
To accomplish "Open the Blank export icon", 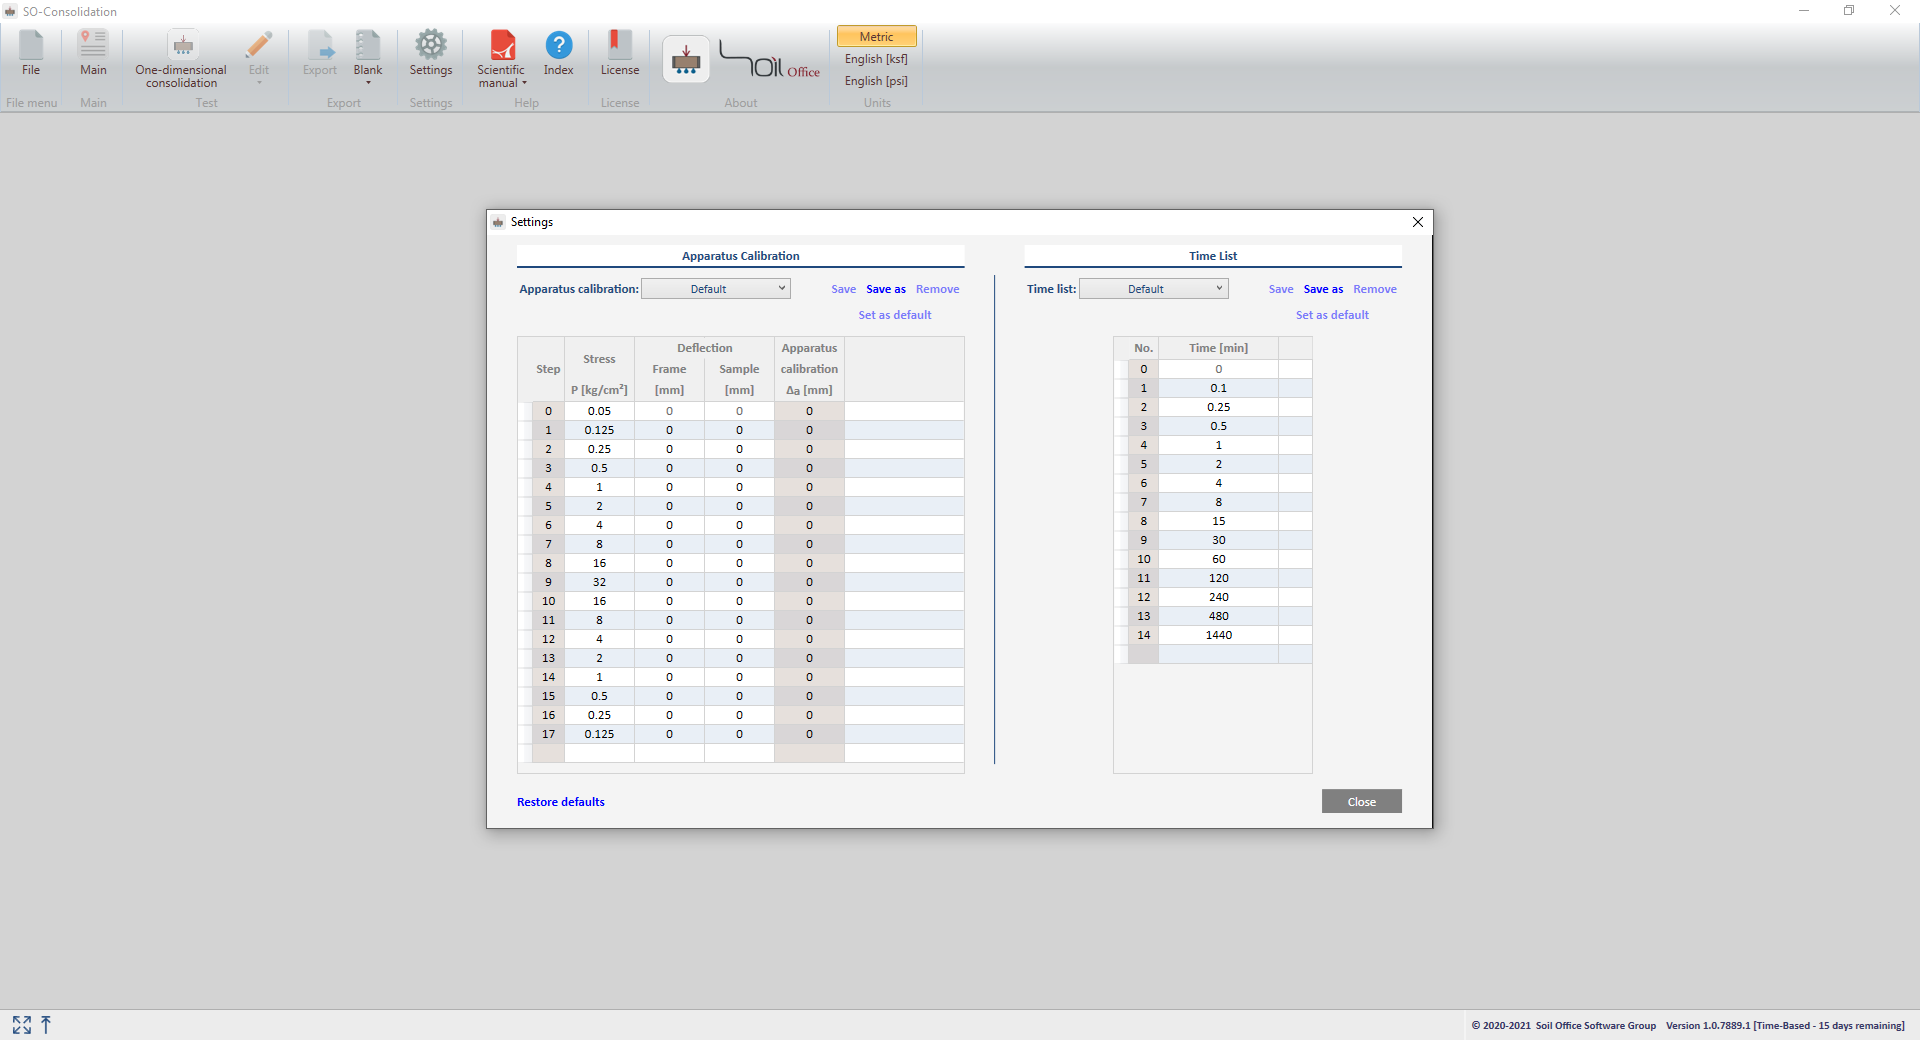I will point(368,46).
